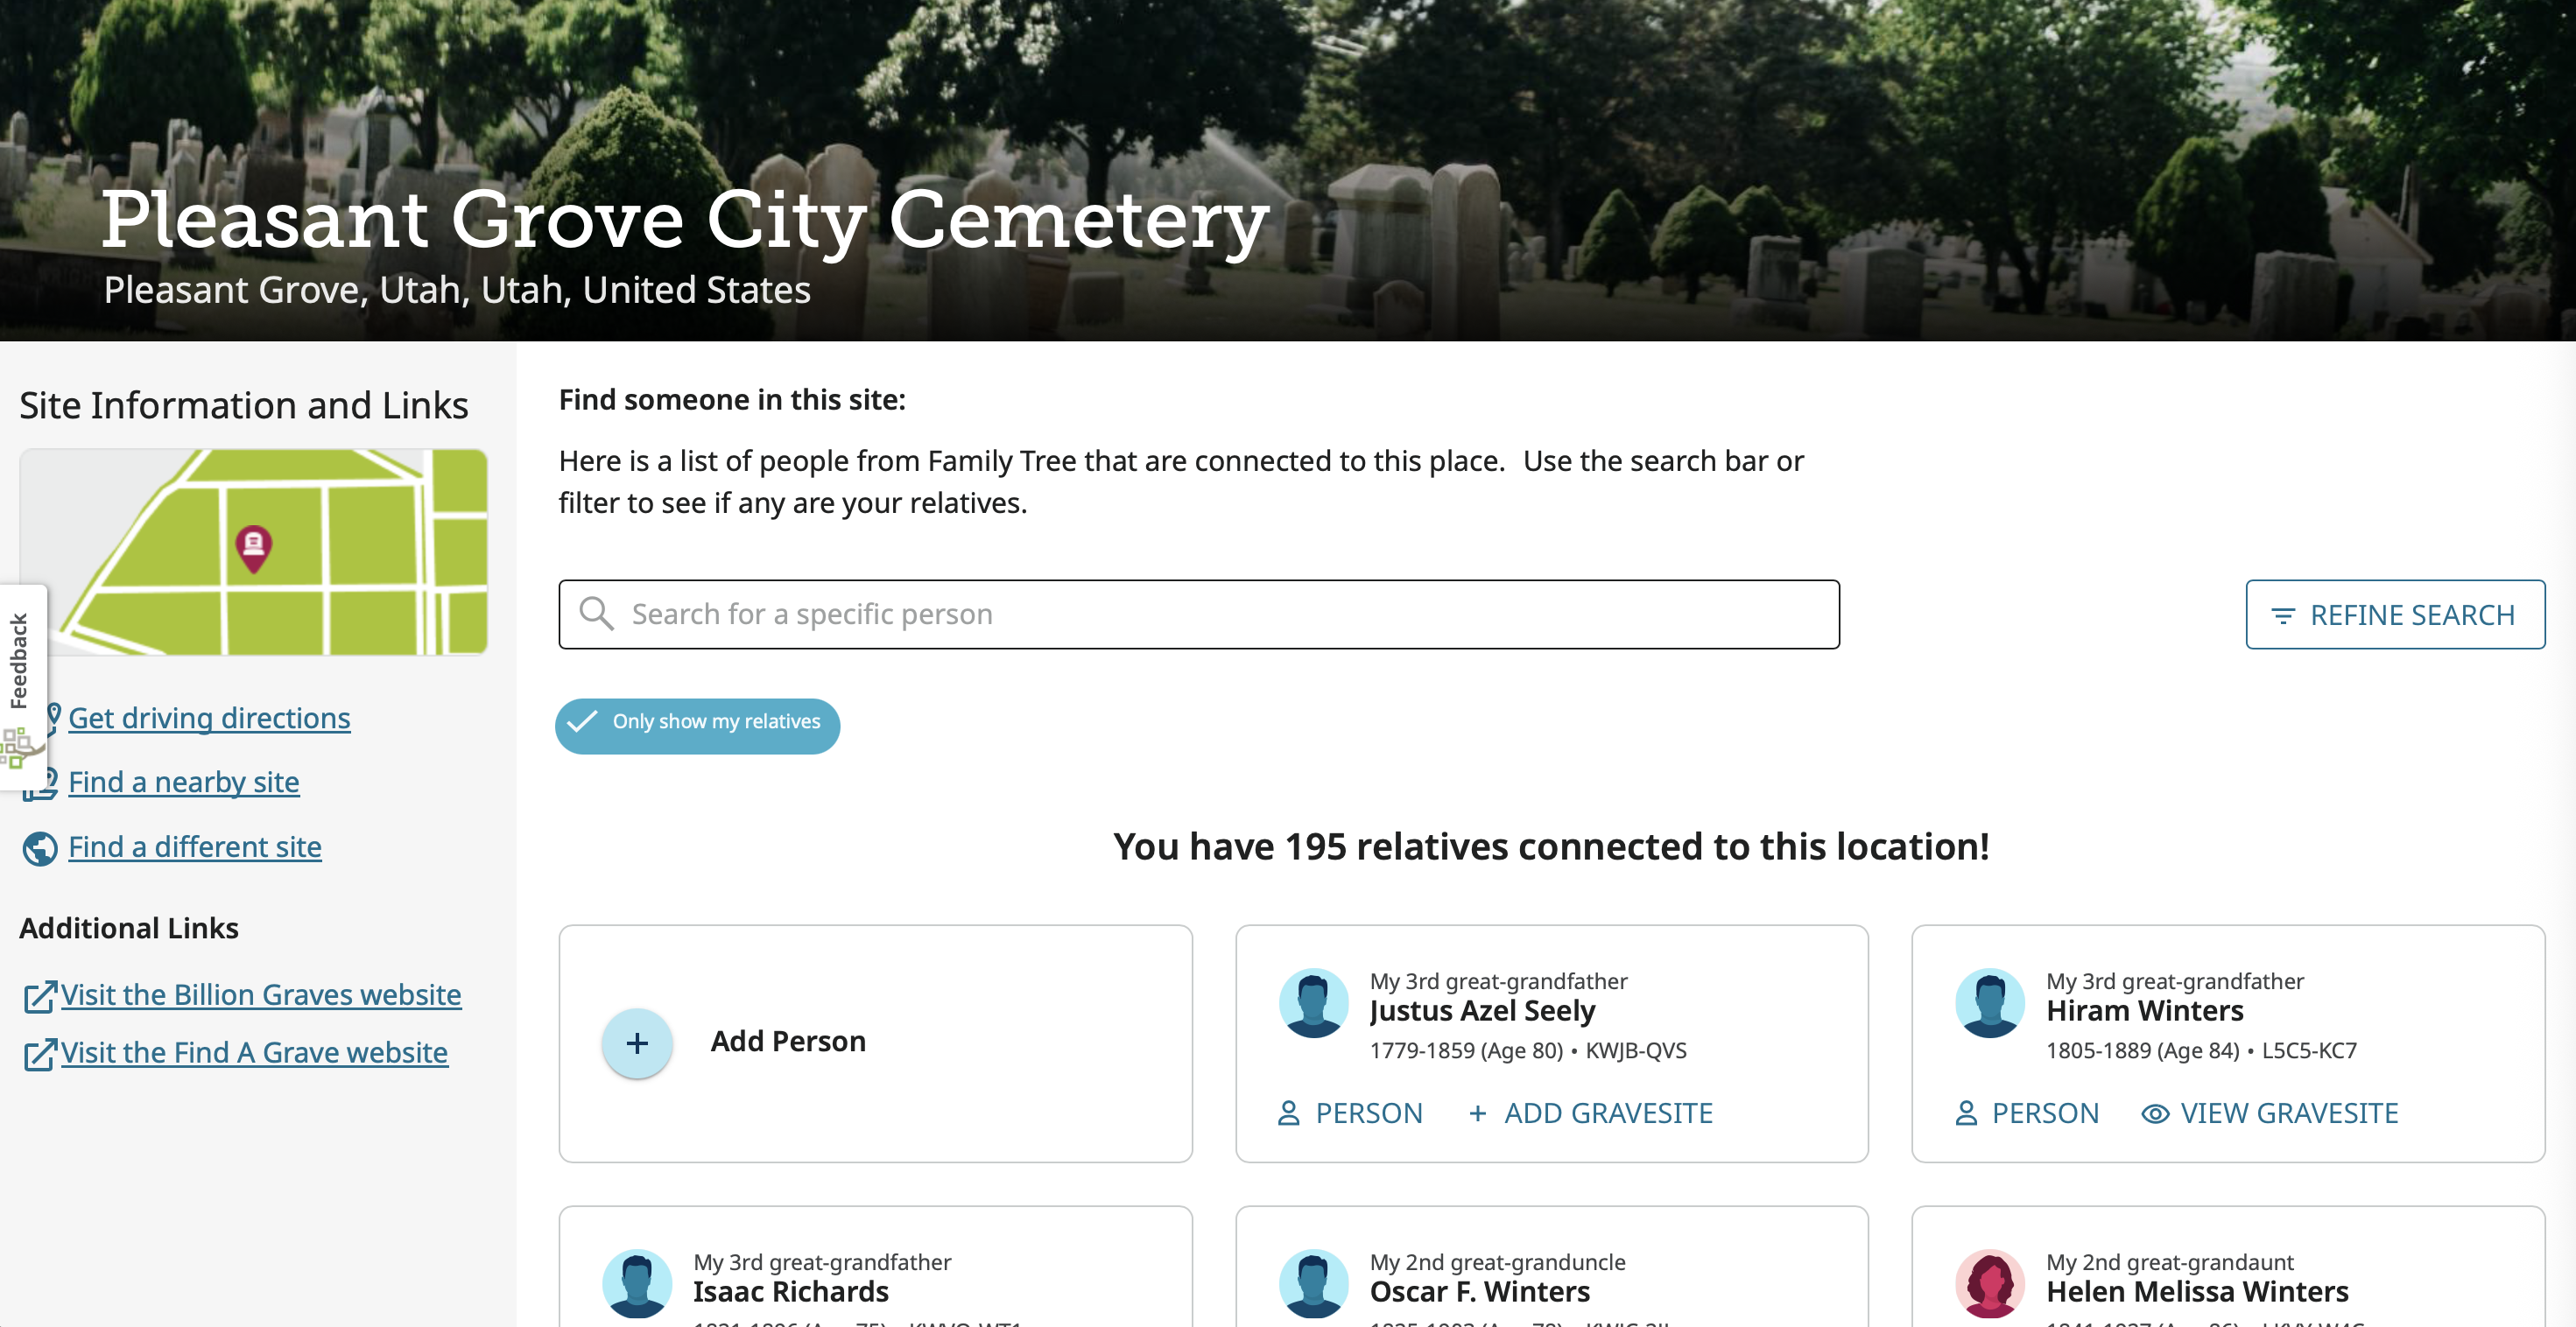Screen dimensions: 2576x1327
Task: Click the eye icon on Hiram Winters card
Action: point(2155,1113)
